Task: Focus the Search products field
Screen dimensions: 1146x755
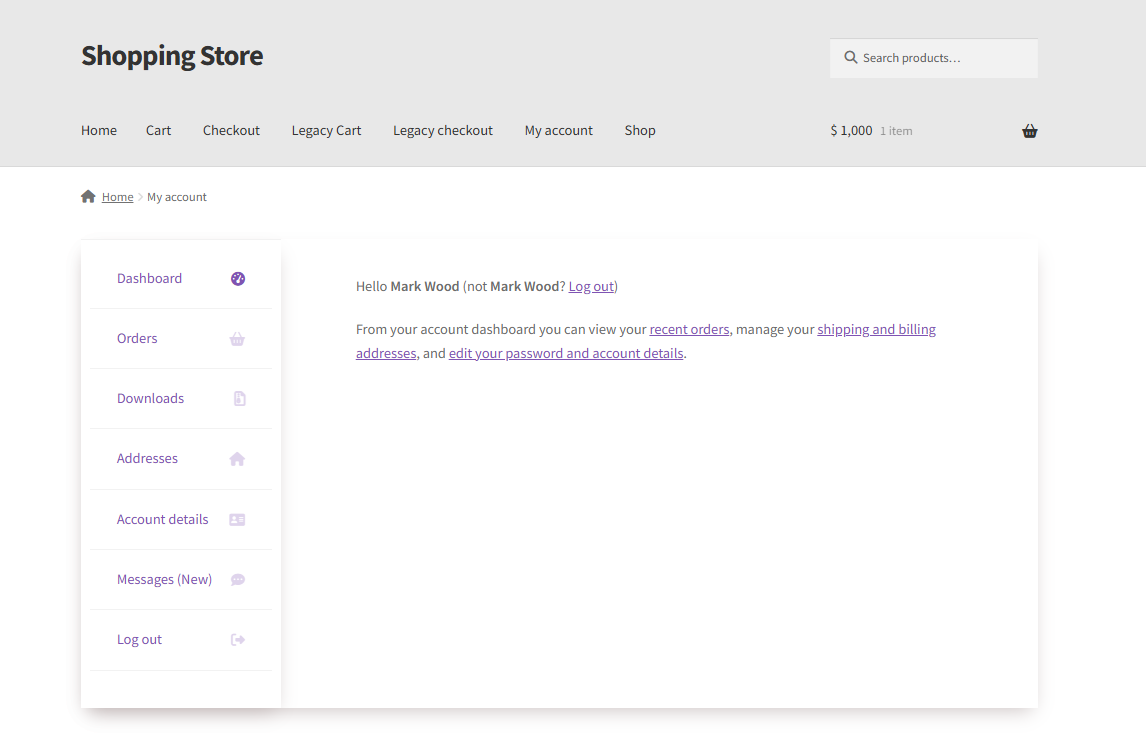Action: (933, 58)
